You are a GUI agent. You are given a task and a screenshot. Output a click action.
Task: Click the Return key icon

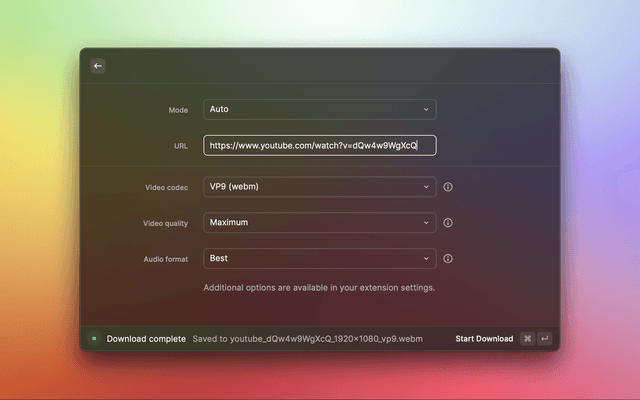[545, 339]
